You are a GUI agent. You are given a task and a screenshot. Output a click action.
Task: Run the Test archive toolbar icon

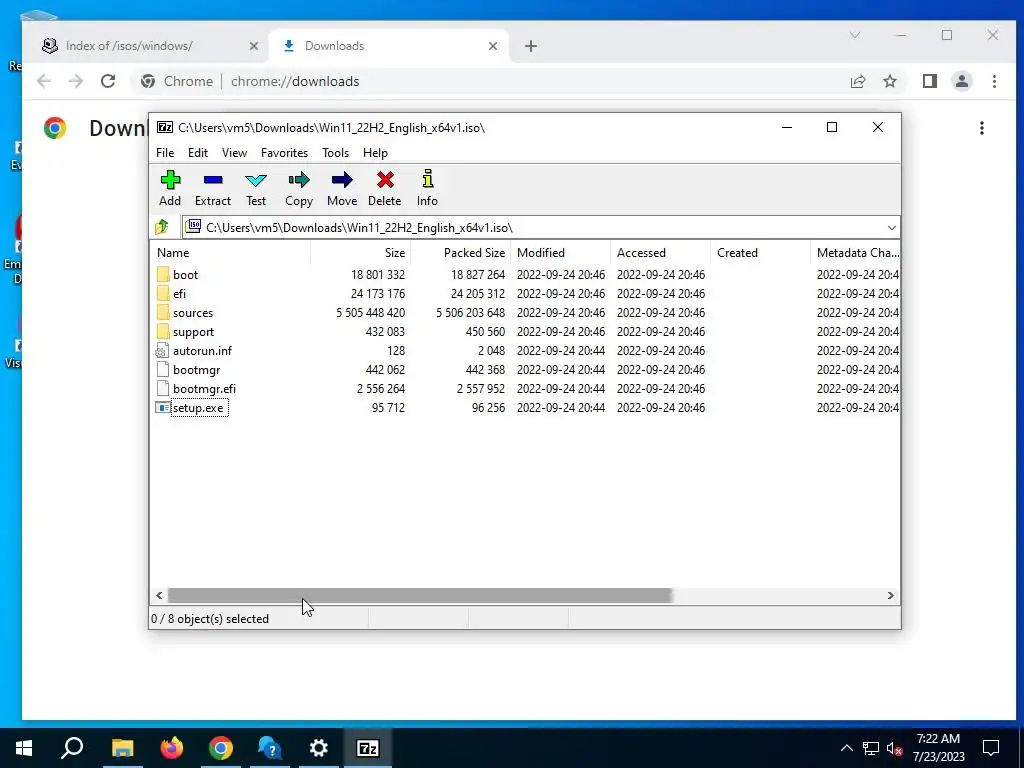point(256,180)
